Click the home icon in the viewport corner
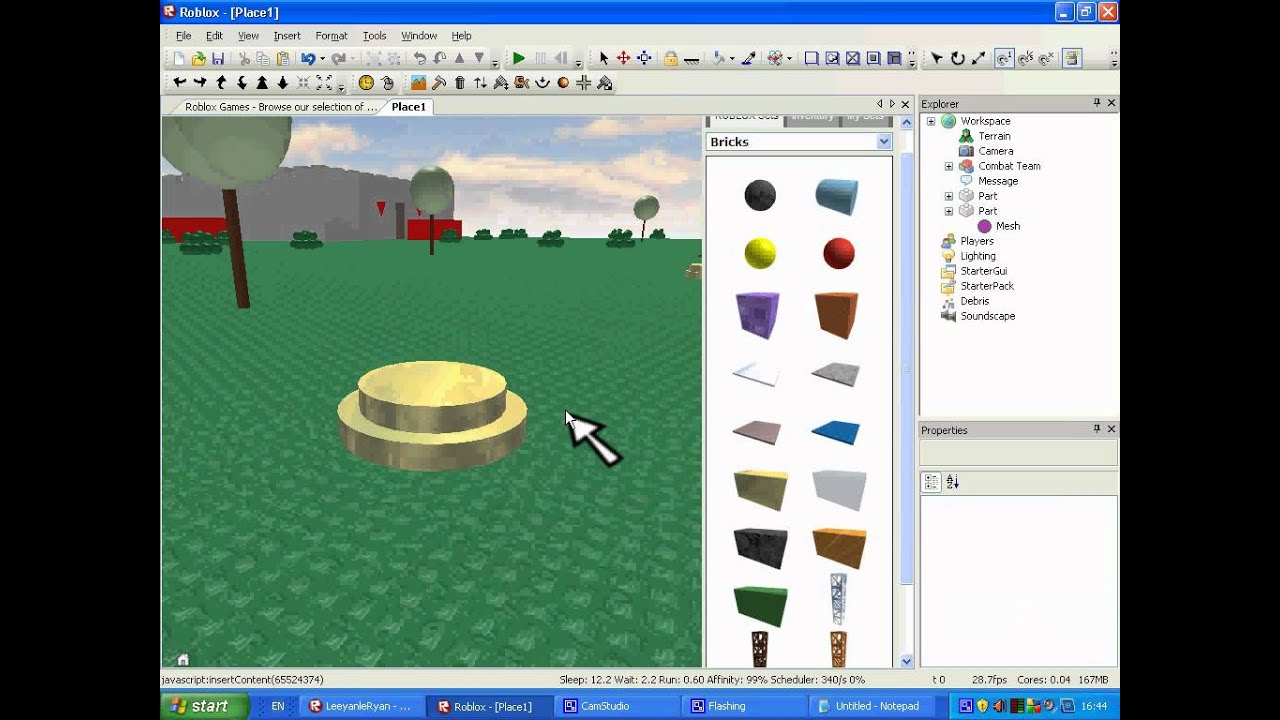The image size is (1280, 720). click(x=183, y=659)
